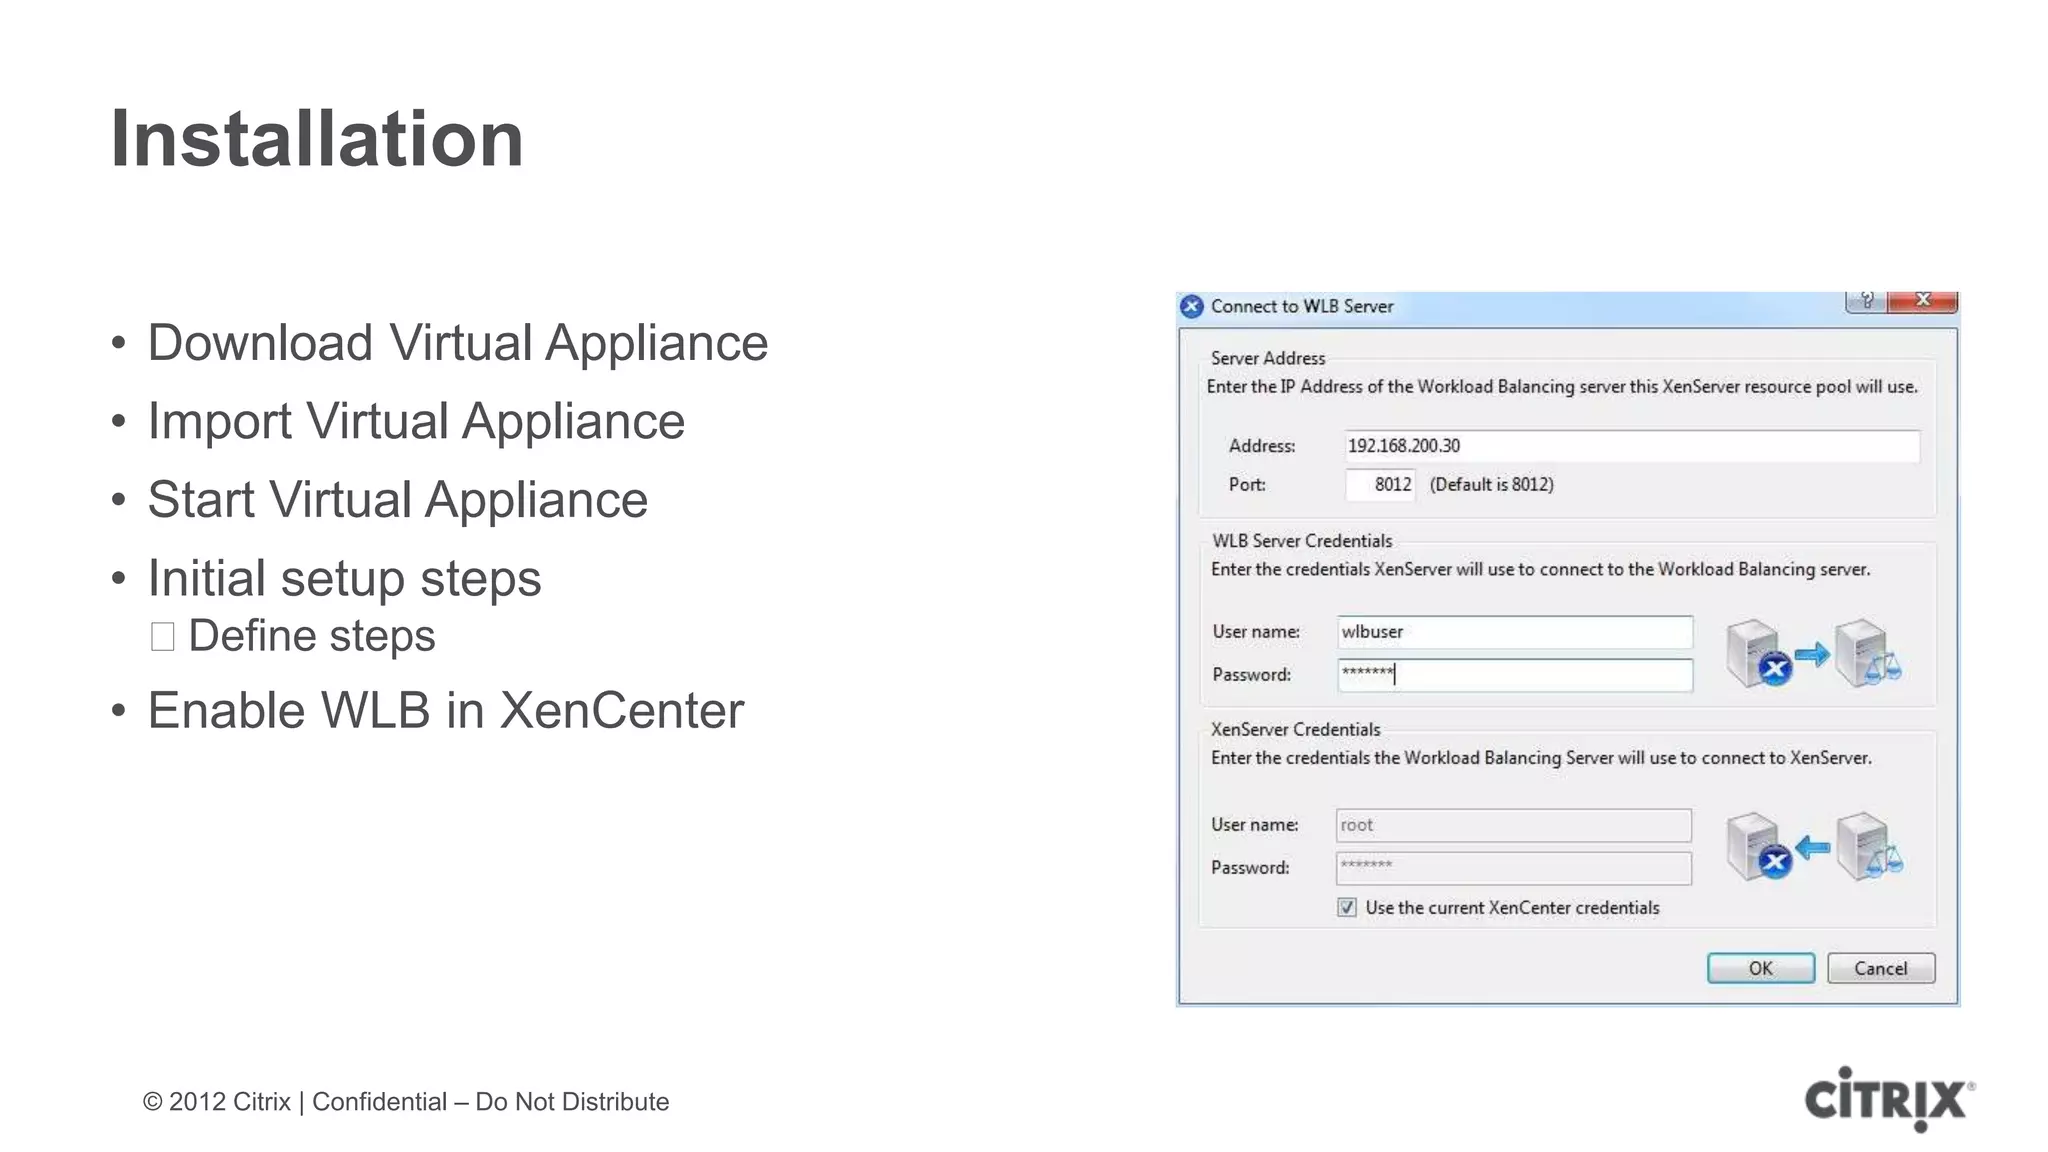Click the XenServer Credentials group label

(x=1296, y=730)
